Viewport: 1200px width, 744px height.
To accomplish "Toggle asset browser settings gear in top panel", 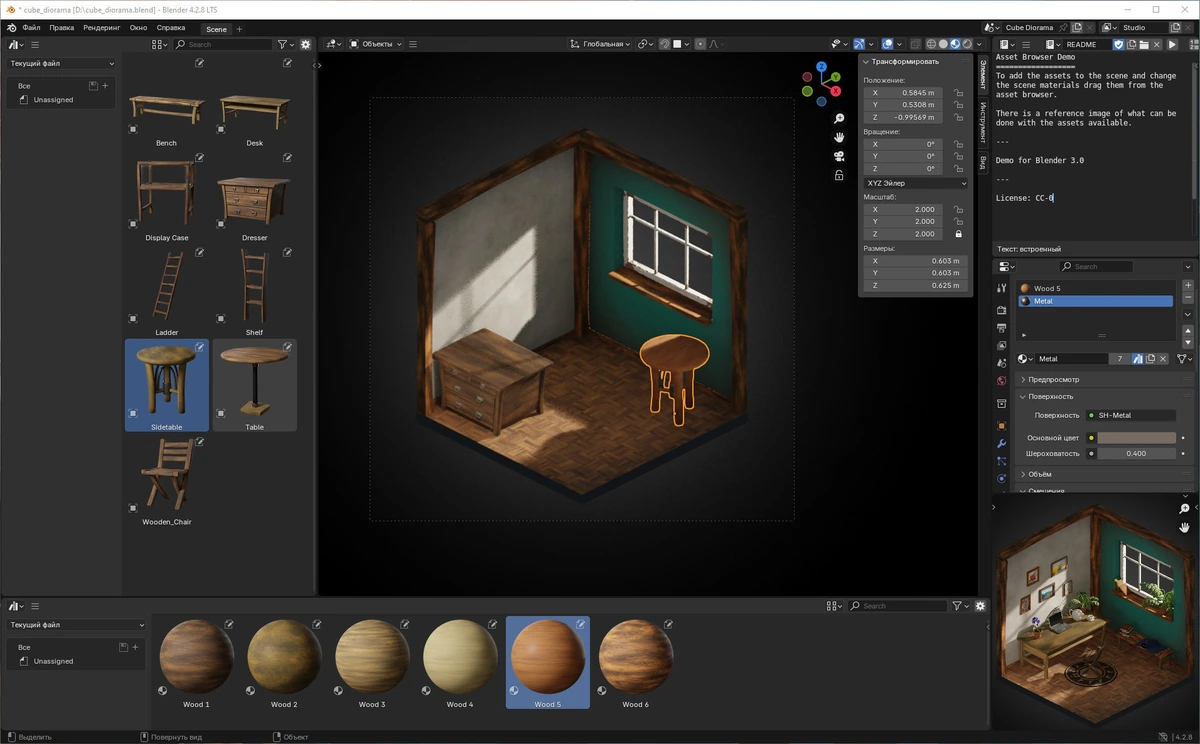I will (306, 44).
